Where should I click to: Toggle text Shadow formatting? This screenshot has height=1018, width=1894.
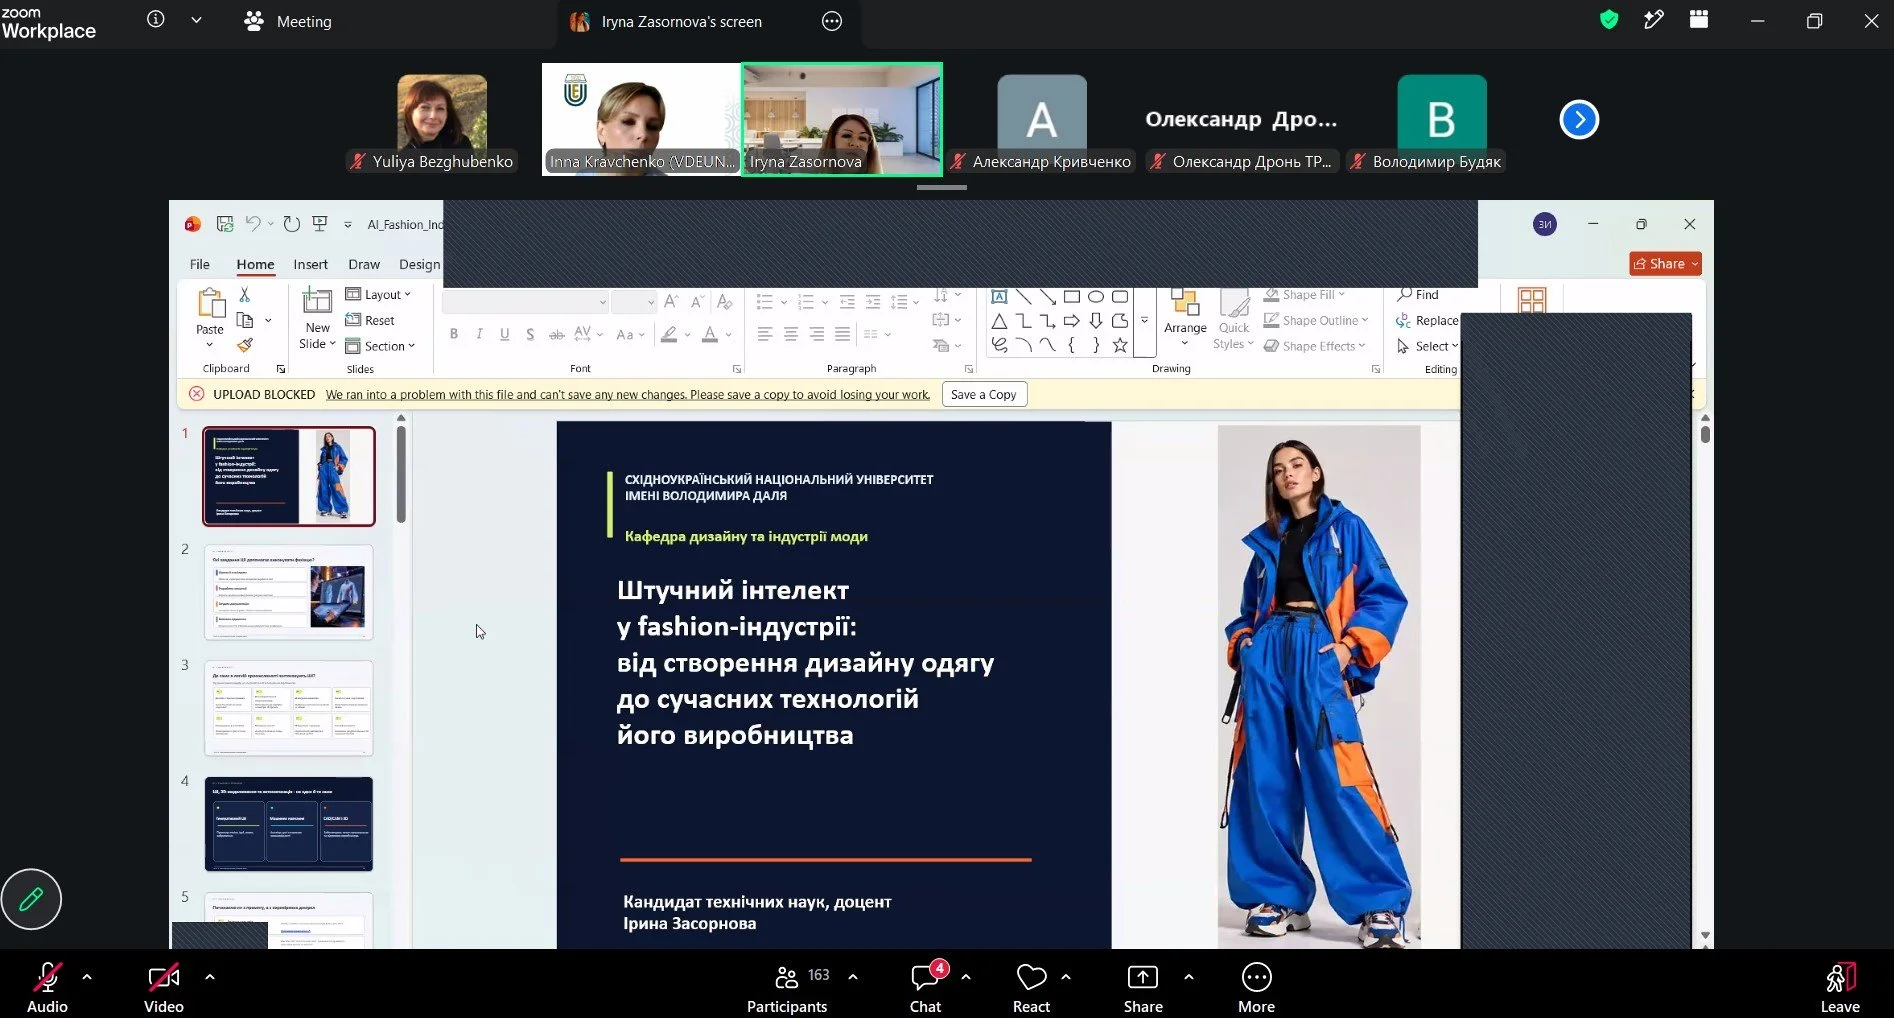[529, 334]
